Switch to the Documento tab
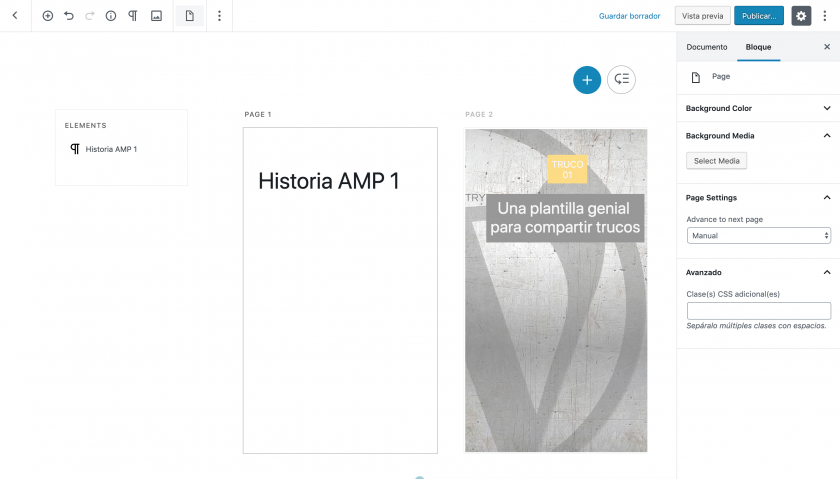 [x=707, y=47]
